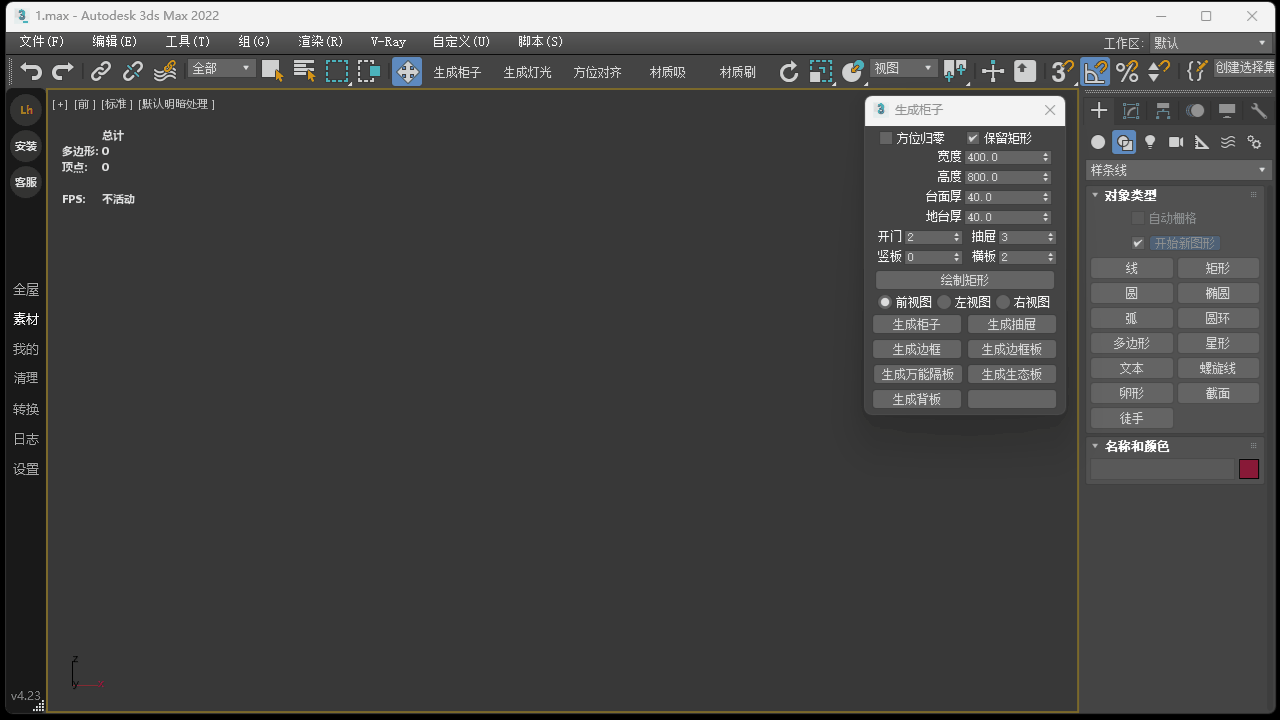Image resolution: width=1280 pixels, height=720 pixels.
Task: Activate the Select and Scale tool
Action: coord(821,71)
